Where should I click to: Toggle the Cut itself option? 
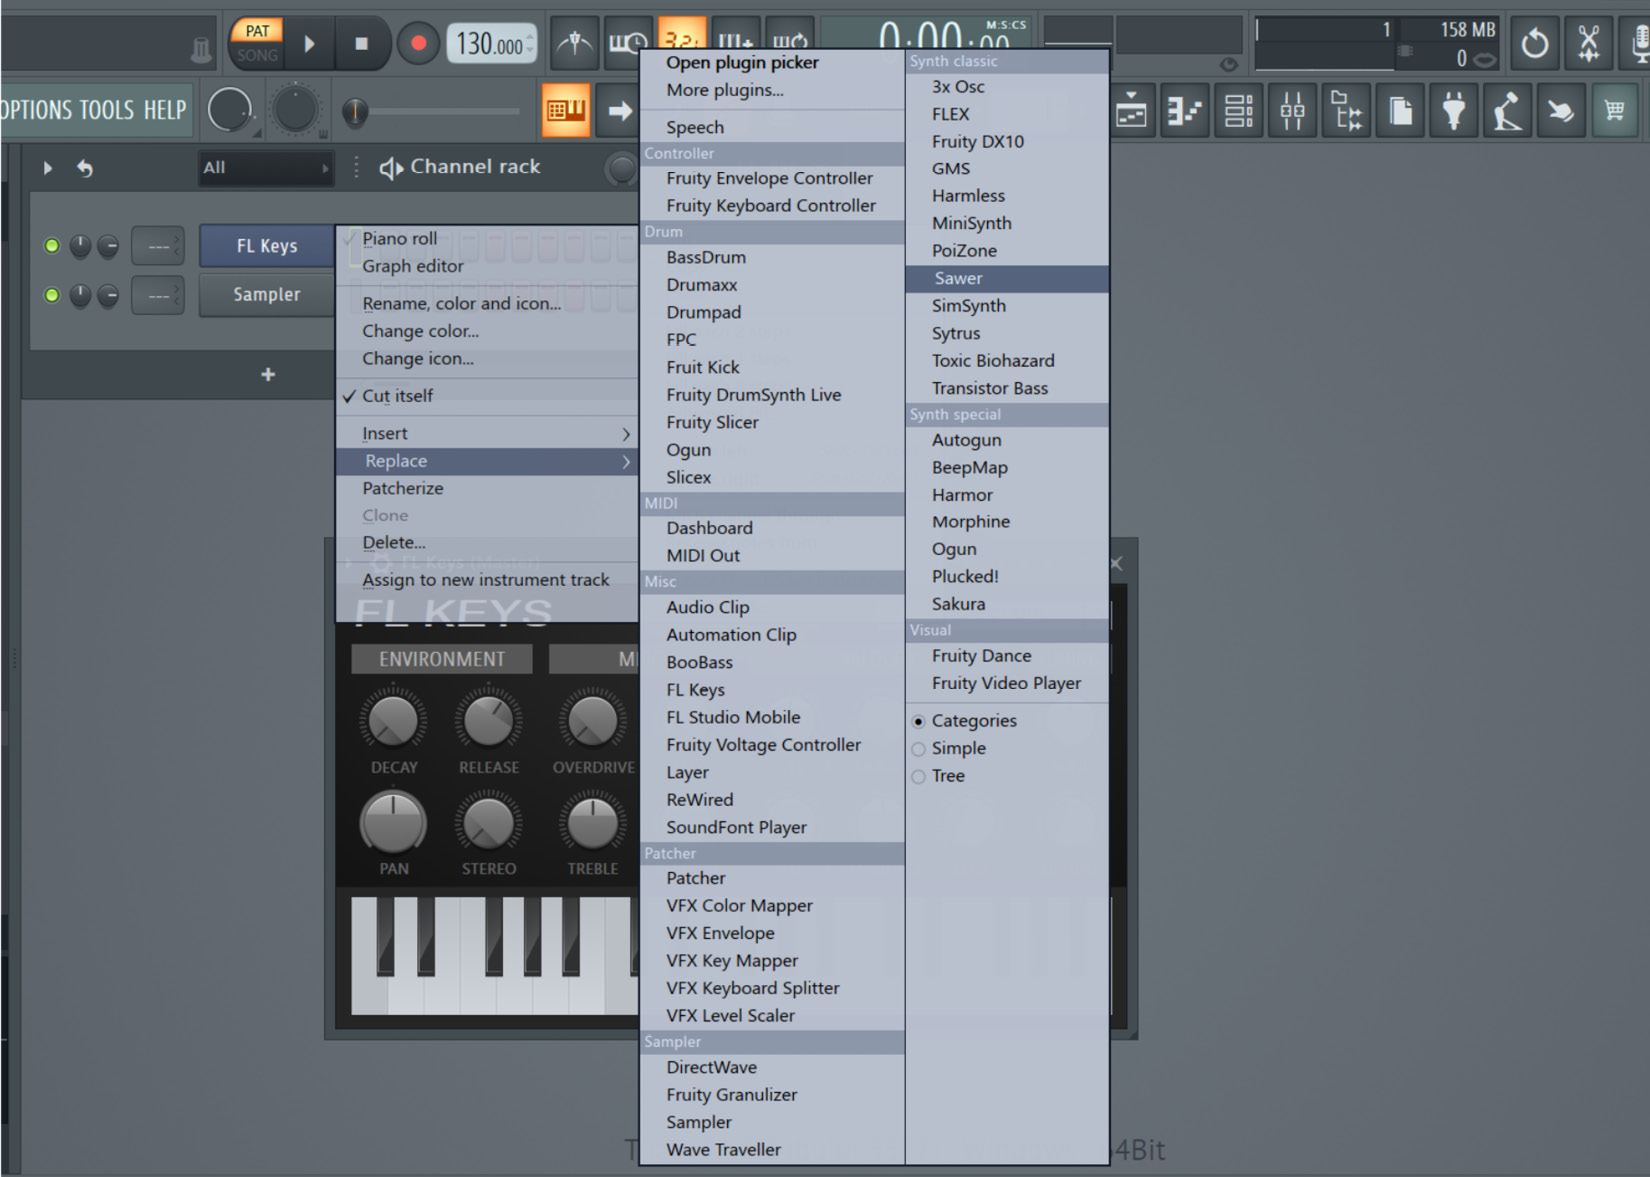pyautogui.click(x=397, y=396)
